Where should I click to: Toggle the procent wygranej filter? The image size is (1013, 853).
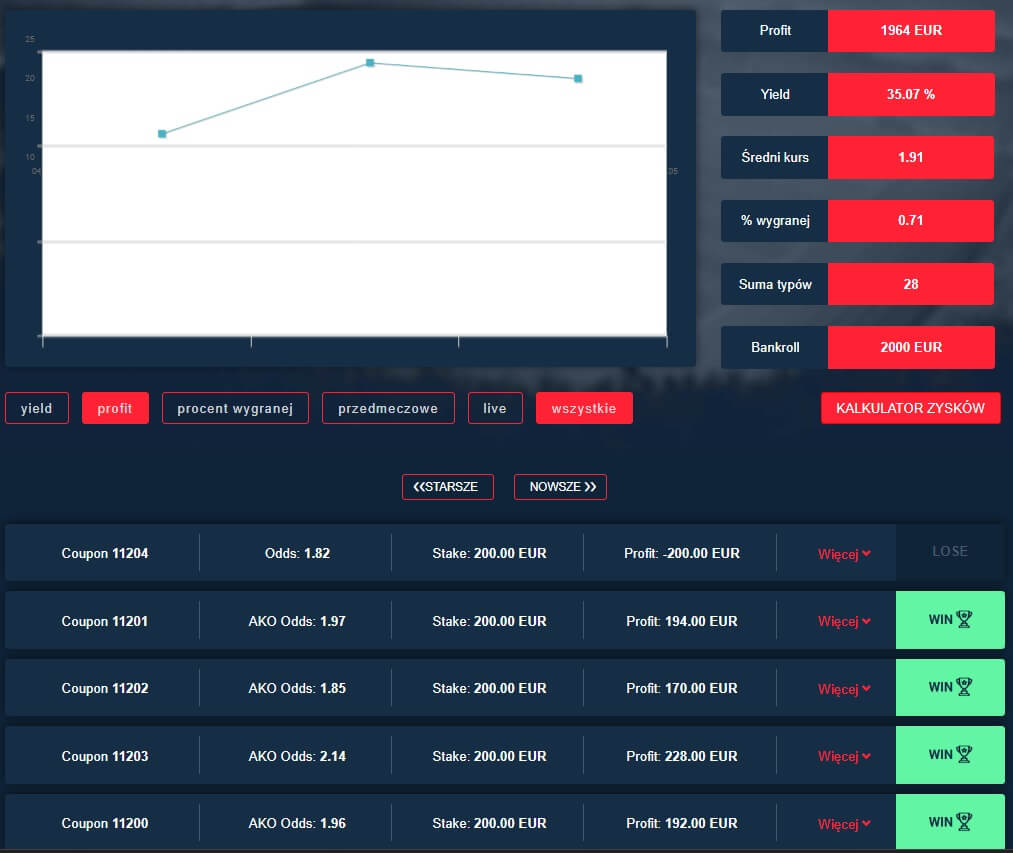(235, 408)
